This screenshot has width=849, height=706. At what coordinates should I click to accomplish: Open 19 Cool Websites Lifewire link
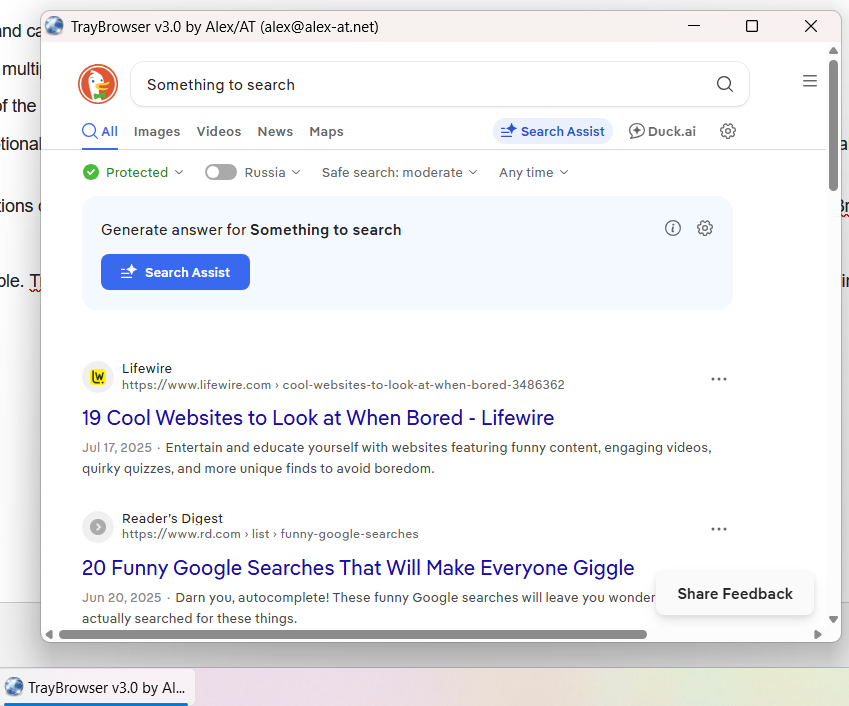click(x=318, y=418)
